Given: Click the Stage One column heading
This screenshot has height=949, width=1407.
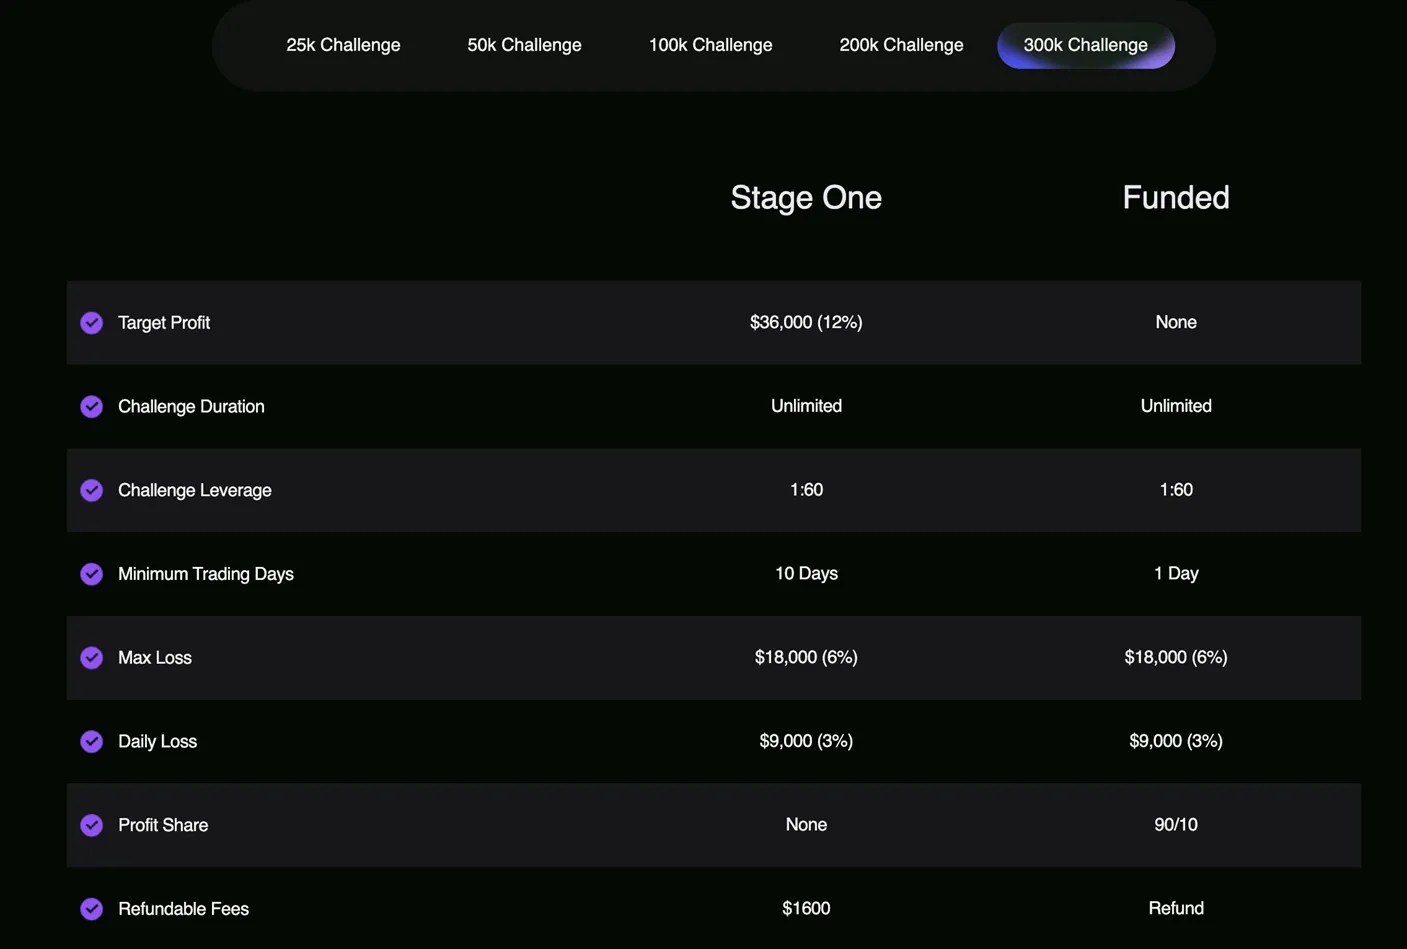Looking at the screenshot, I should (x=806, y=198).
